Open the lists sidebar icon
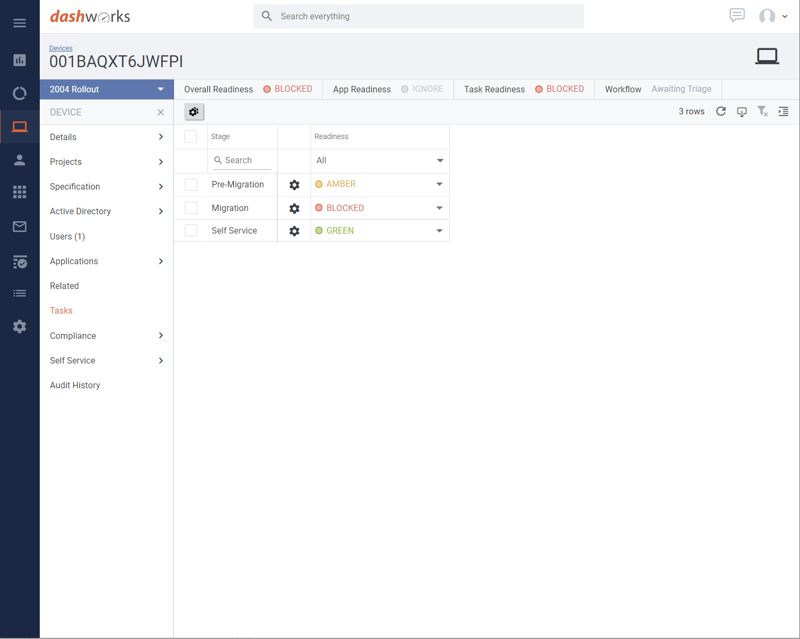 coord(19,293)
